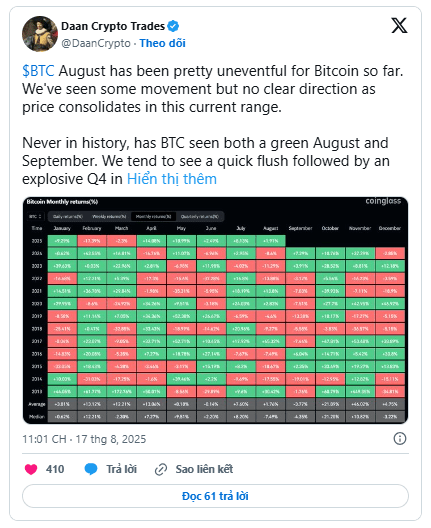The width and height of the screenshot is (431, 528).
Task: Select the Monthly returns(%) tab
Action: 154,217
